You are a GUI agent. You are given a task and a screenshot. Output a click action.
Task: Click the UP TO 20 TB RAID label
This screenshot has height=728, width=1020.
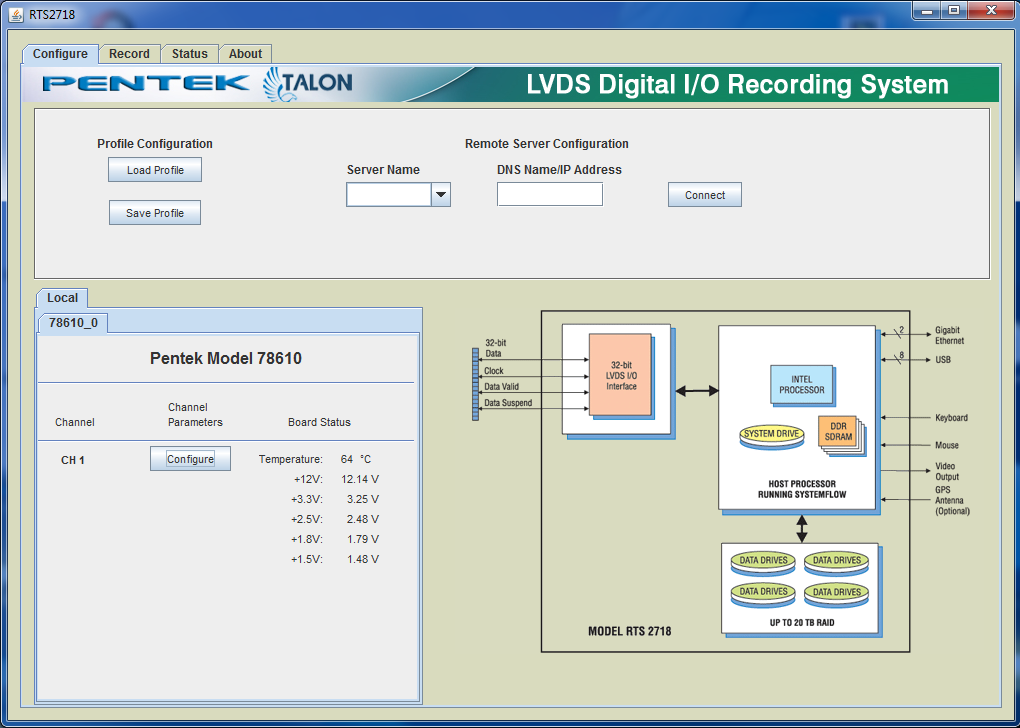click(801, 623)
